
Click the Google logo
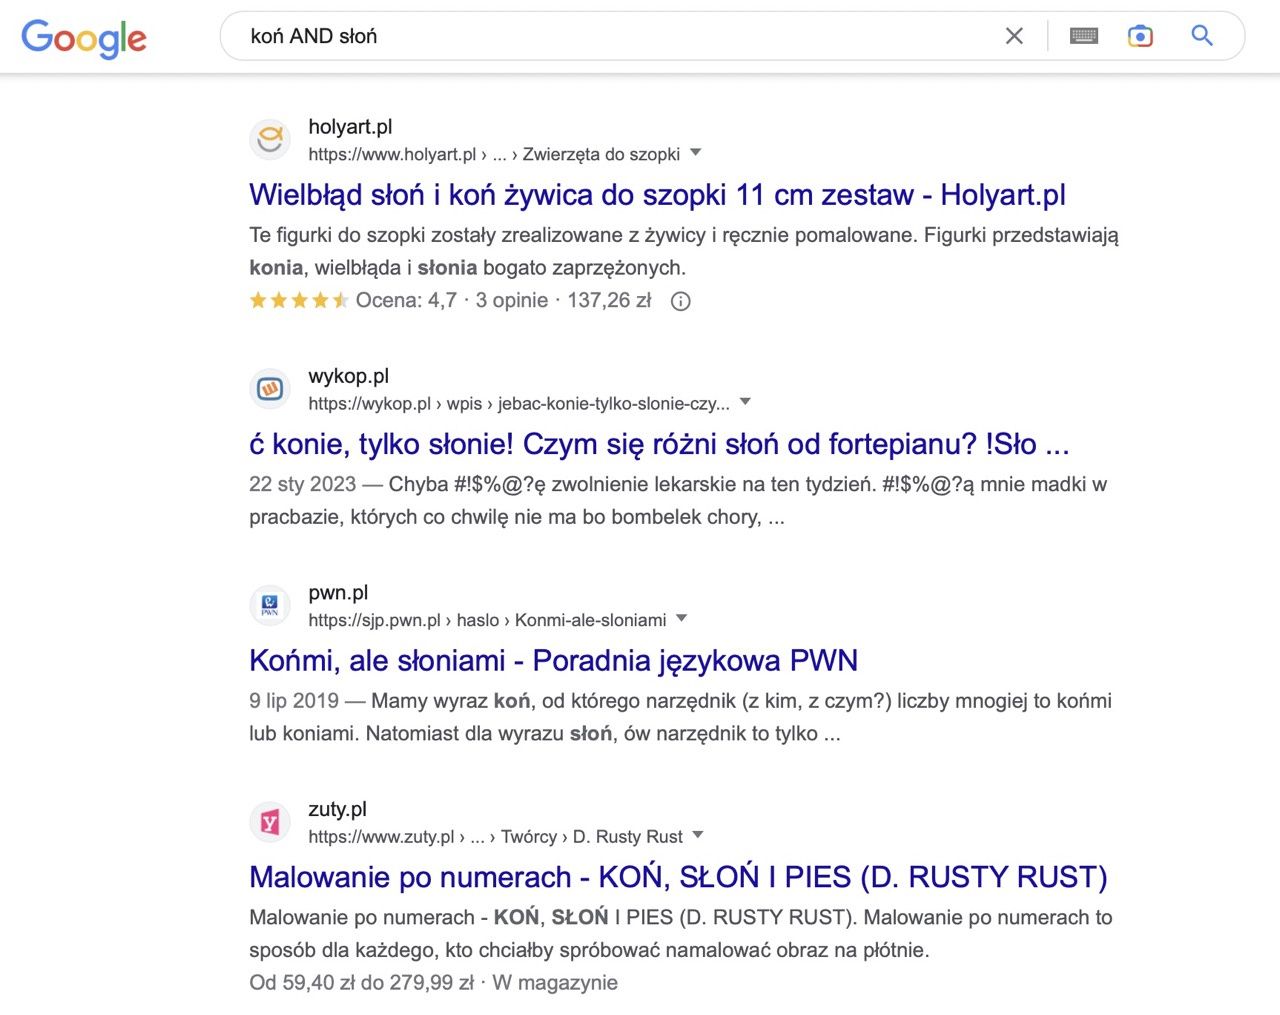[x=84, y=38]
